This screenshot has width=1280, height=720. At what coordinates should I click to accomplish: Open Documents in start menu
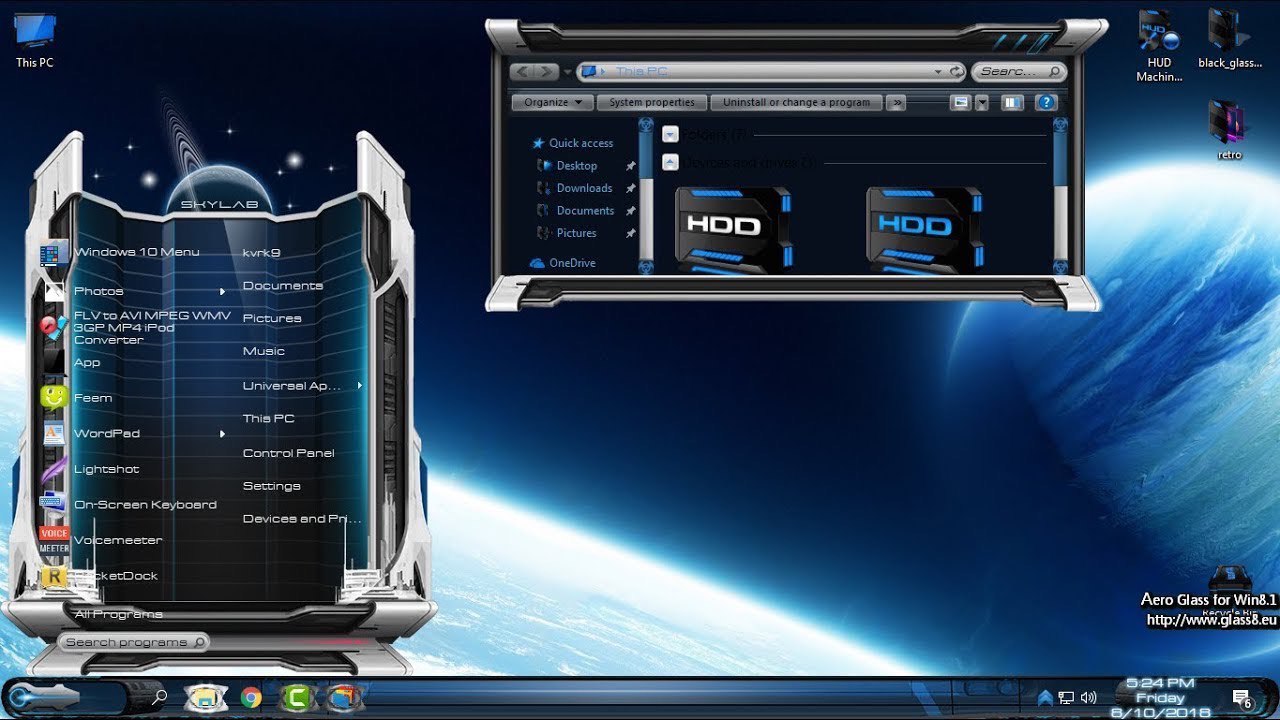click(283, 286)
